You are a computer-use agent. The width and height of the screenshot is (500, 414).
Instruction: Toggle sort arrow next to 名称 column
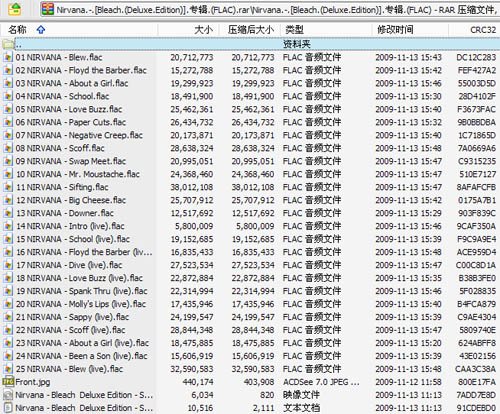point(41,30)
